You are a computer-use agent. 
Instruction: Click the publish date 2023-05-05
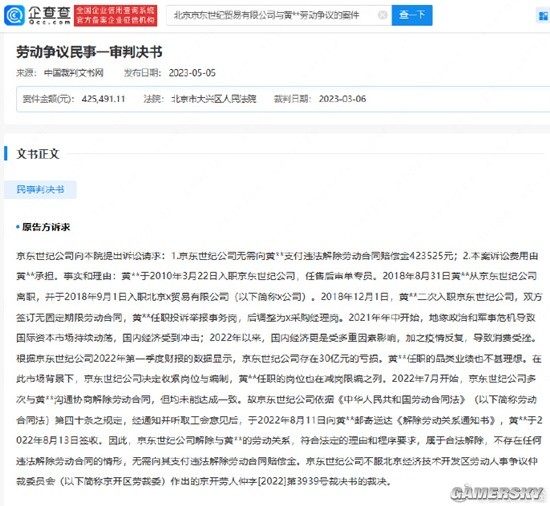(x=192, y=73)
